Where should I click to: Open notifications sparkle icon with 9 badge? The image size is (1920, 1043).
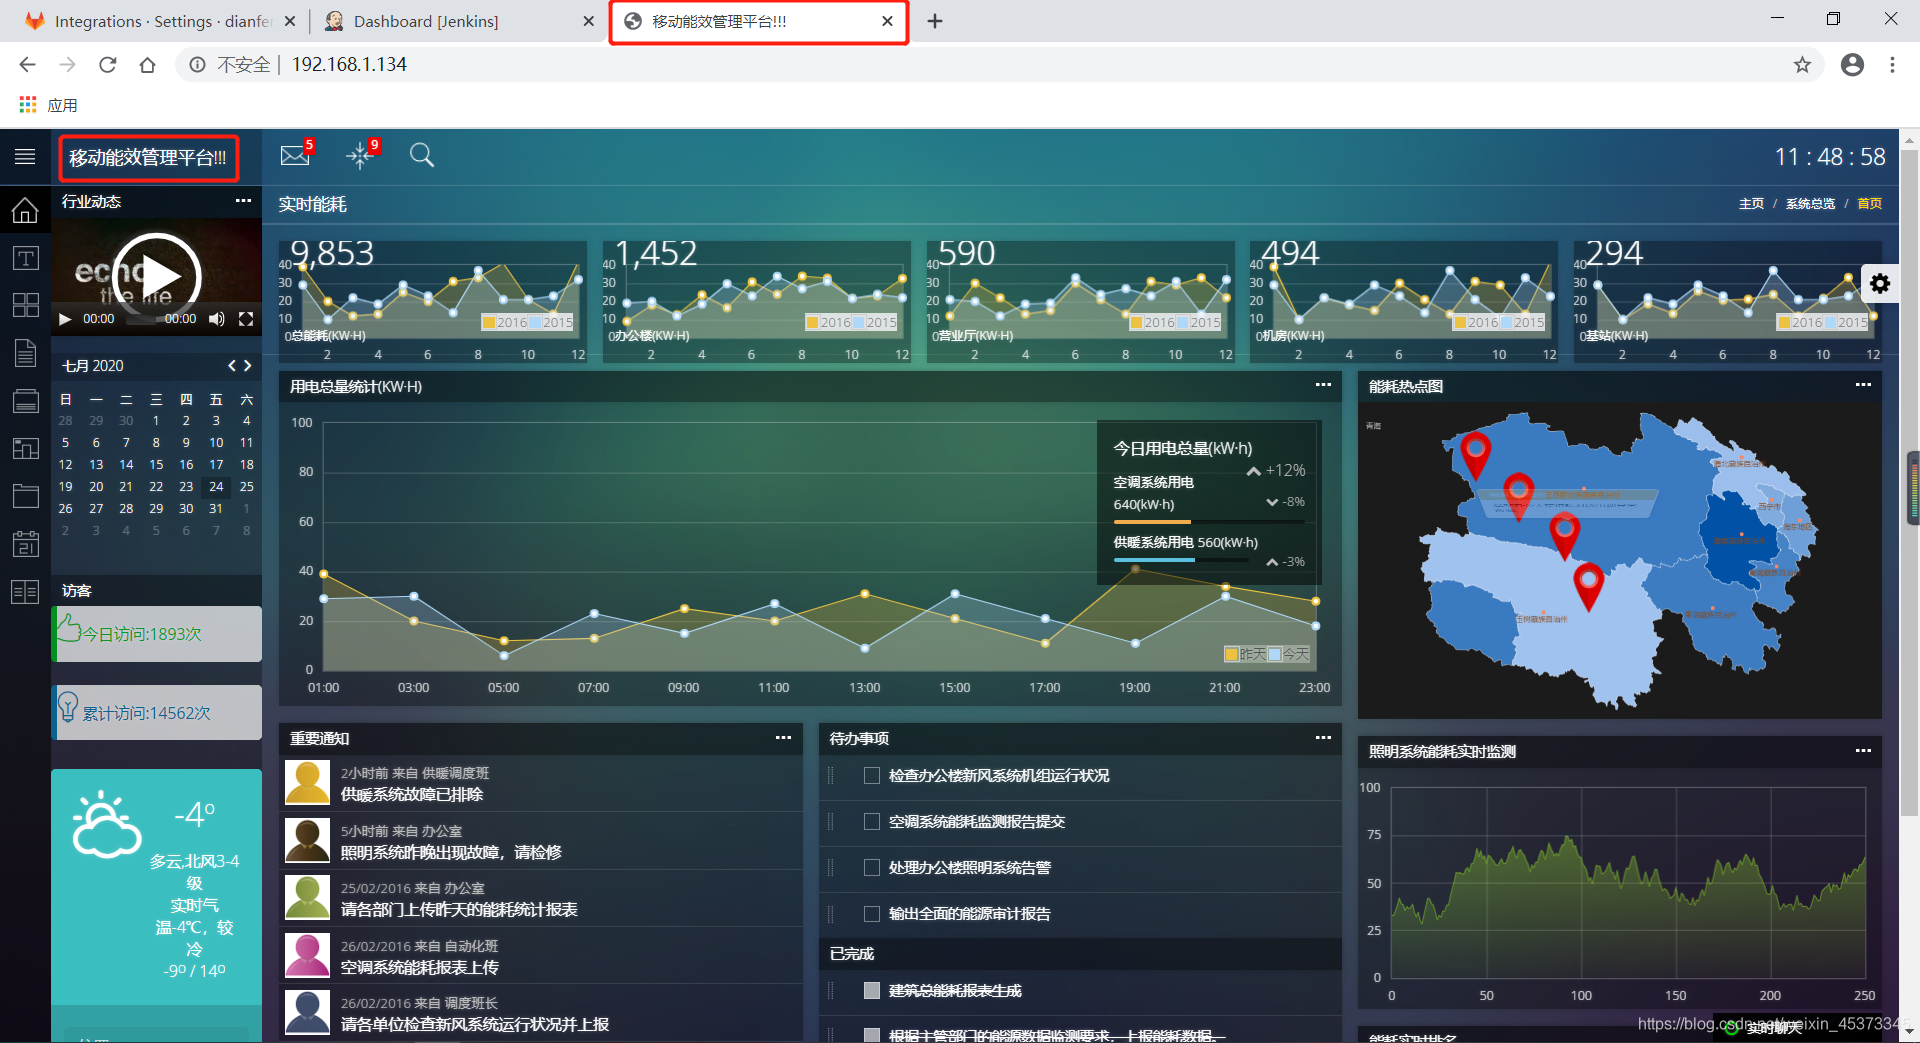pos(362,154)
